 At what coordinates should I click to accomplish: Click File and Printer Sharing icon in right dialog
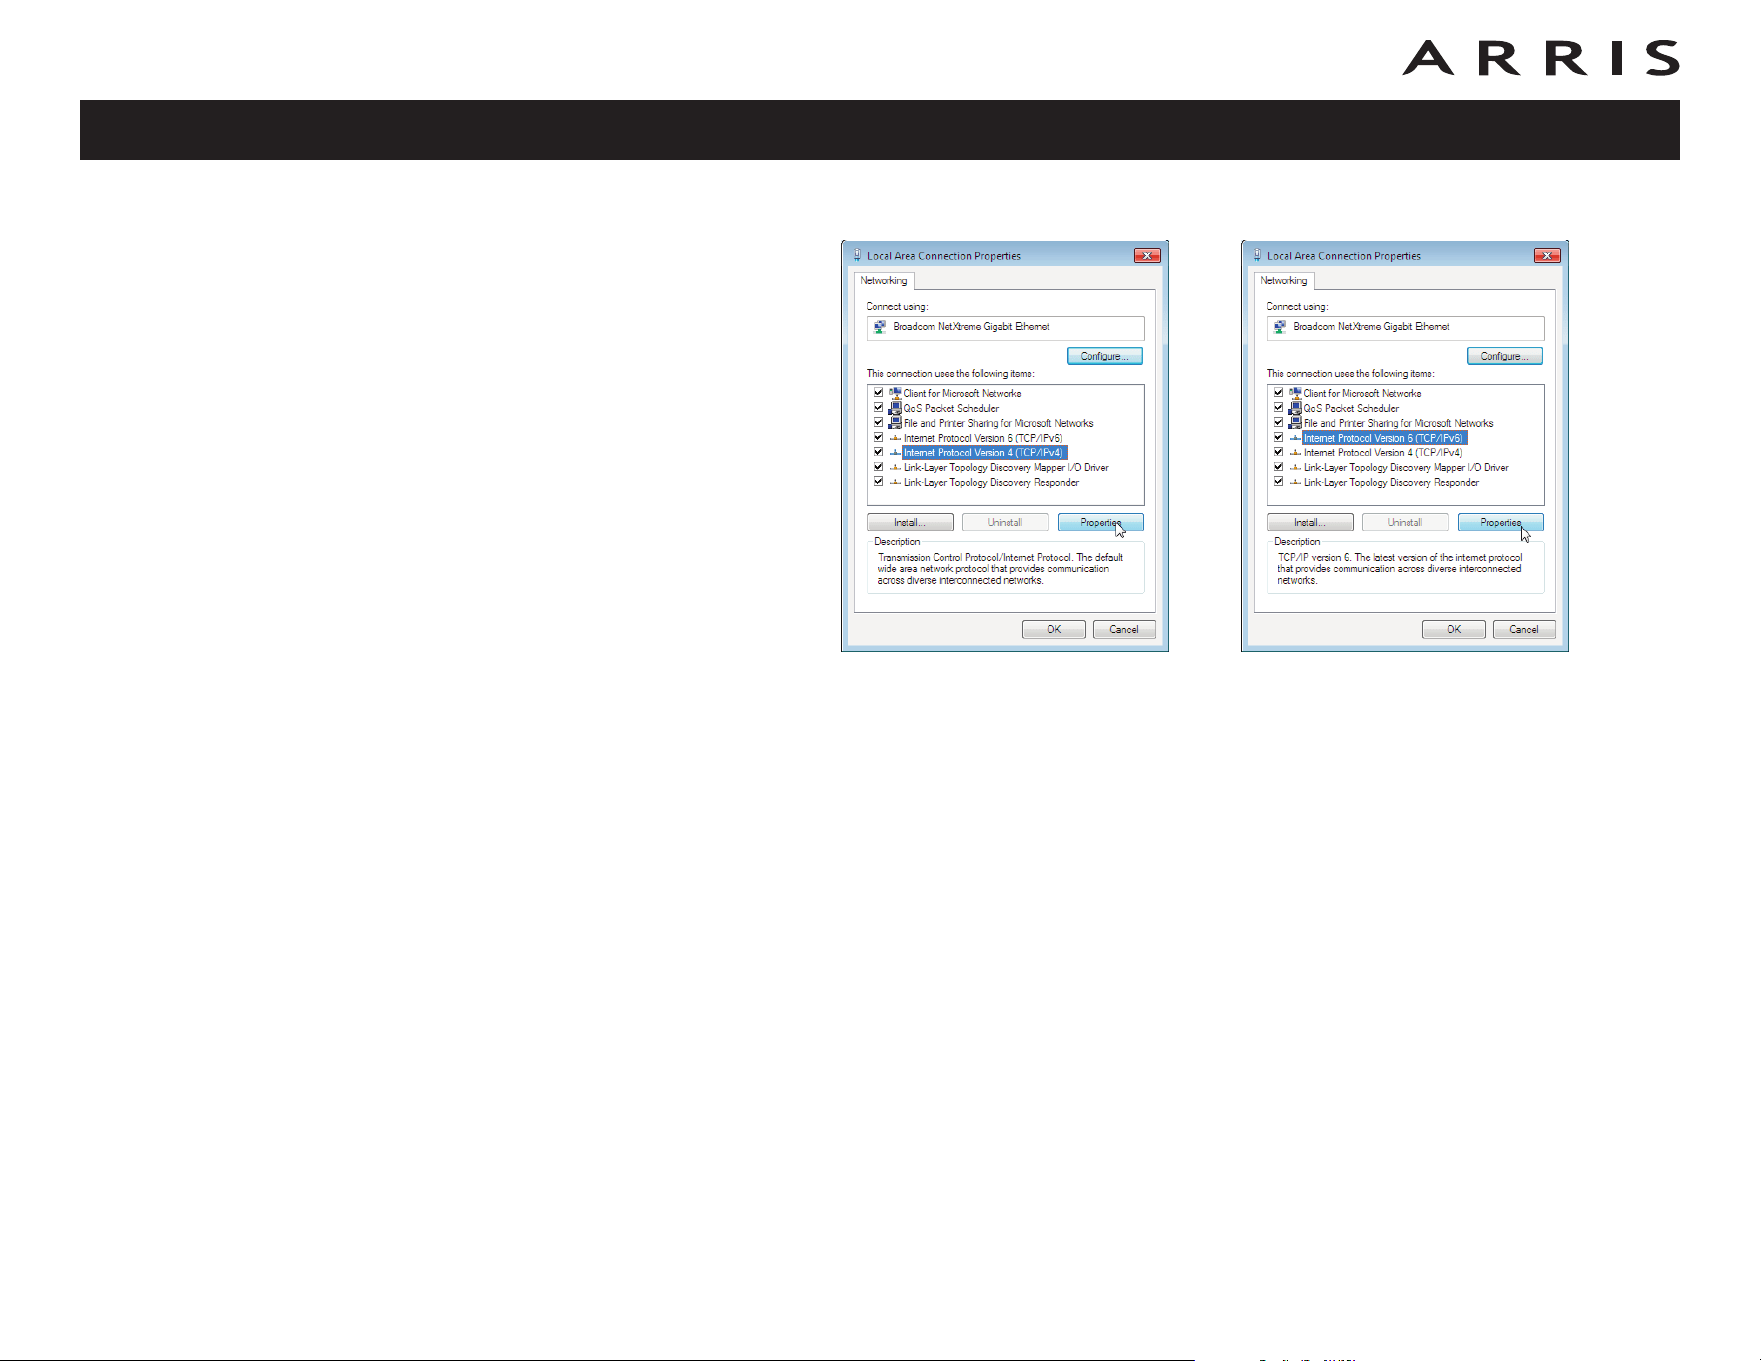click(x=1295, y=423)
